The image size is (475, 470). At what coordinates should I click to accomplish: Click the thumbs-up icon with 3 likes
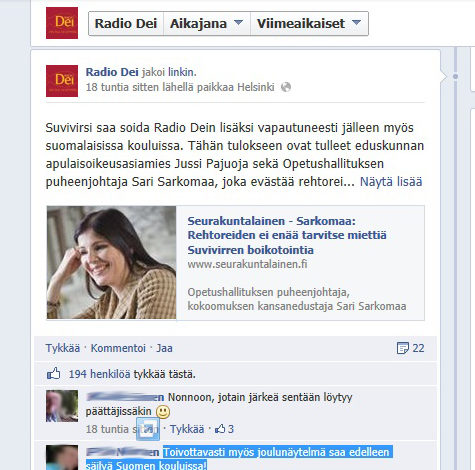point(220,429)
